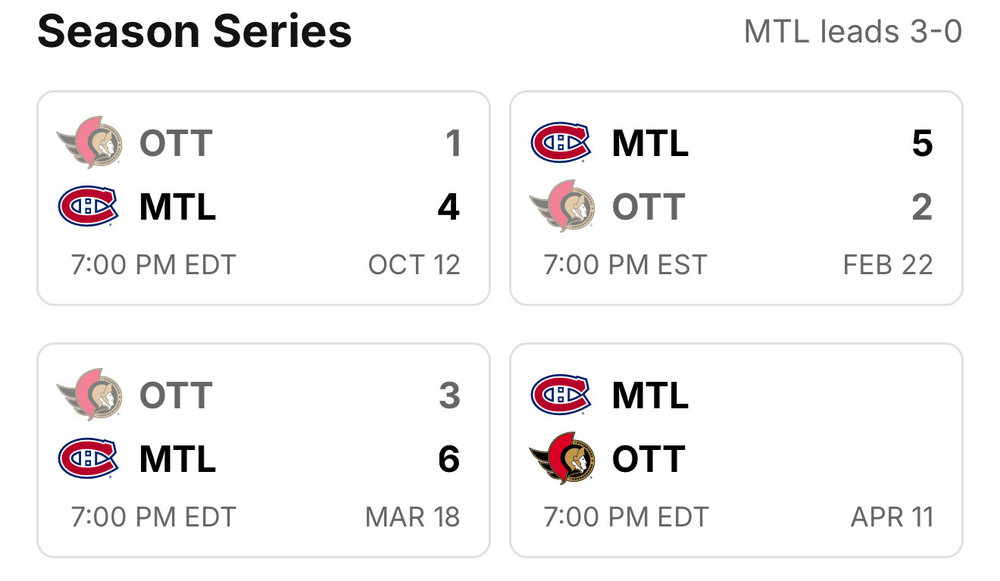Open the upcoming APR 11 game card
The image size is (1000, 581).
[736, 450]
